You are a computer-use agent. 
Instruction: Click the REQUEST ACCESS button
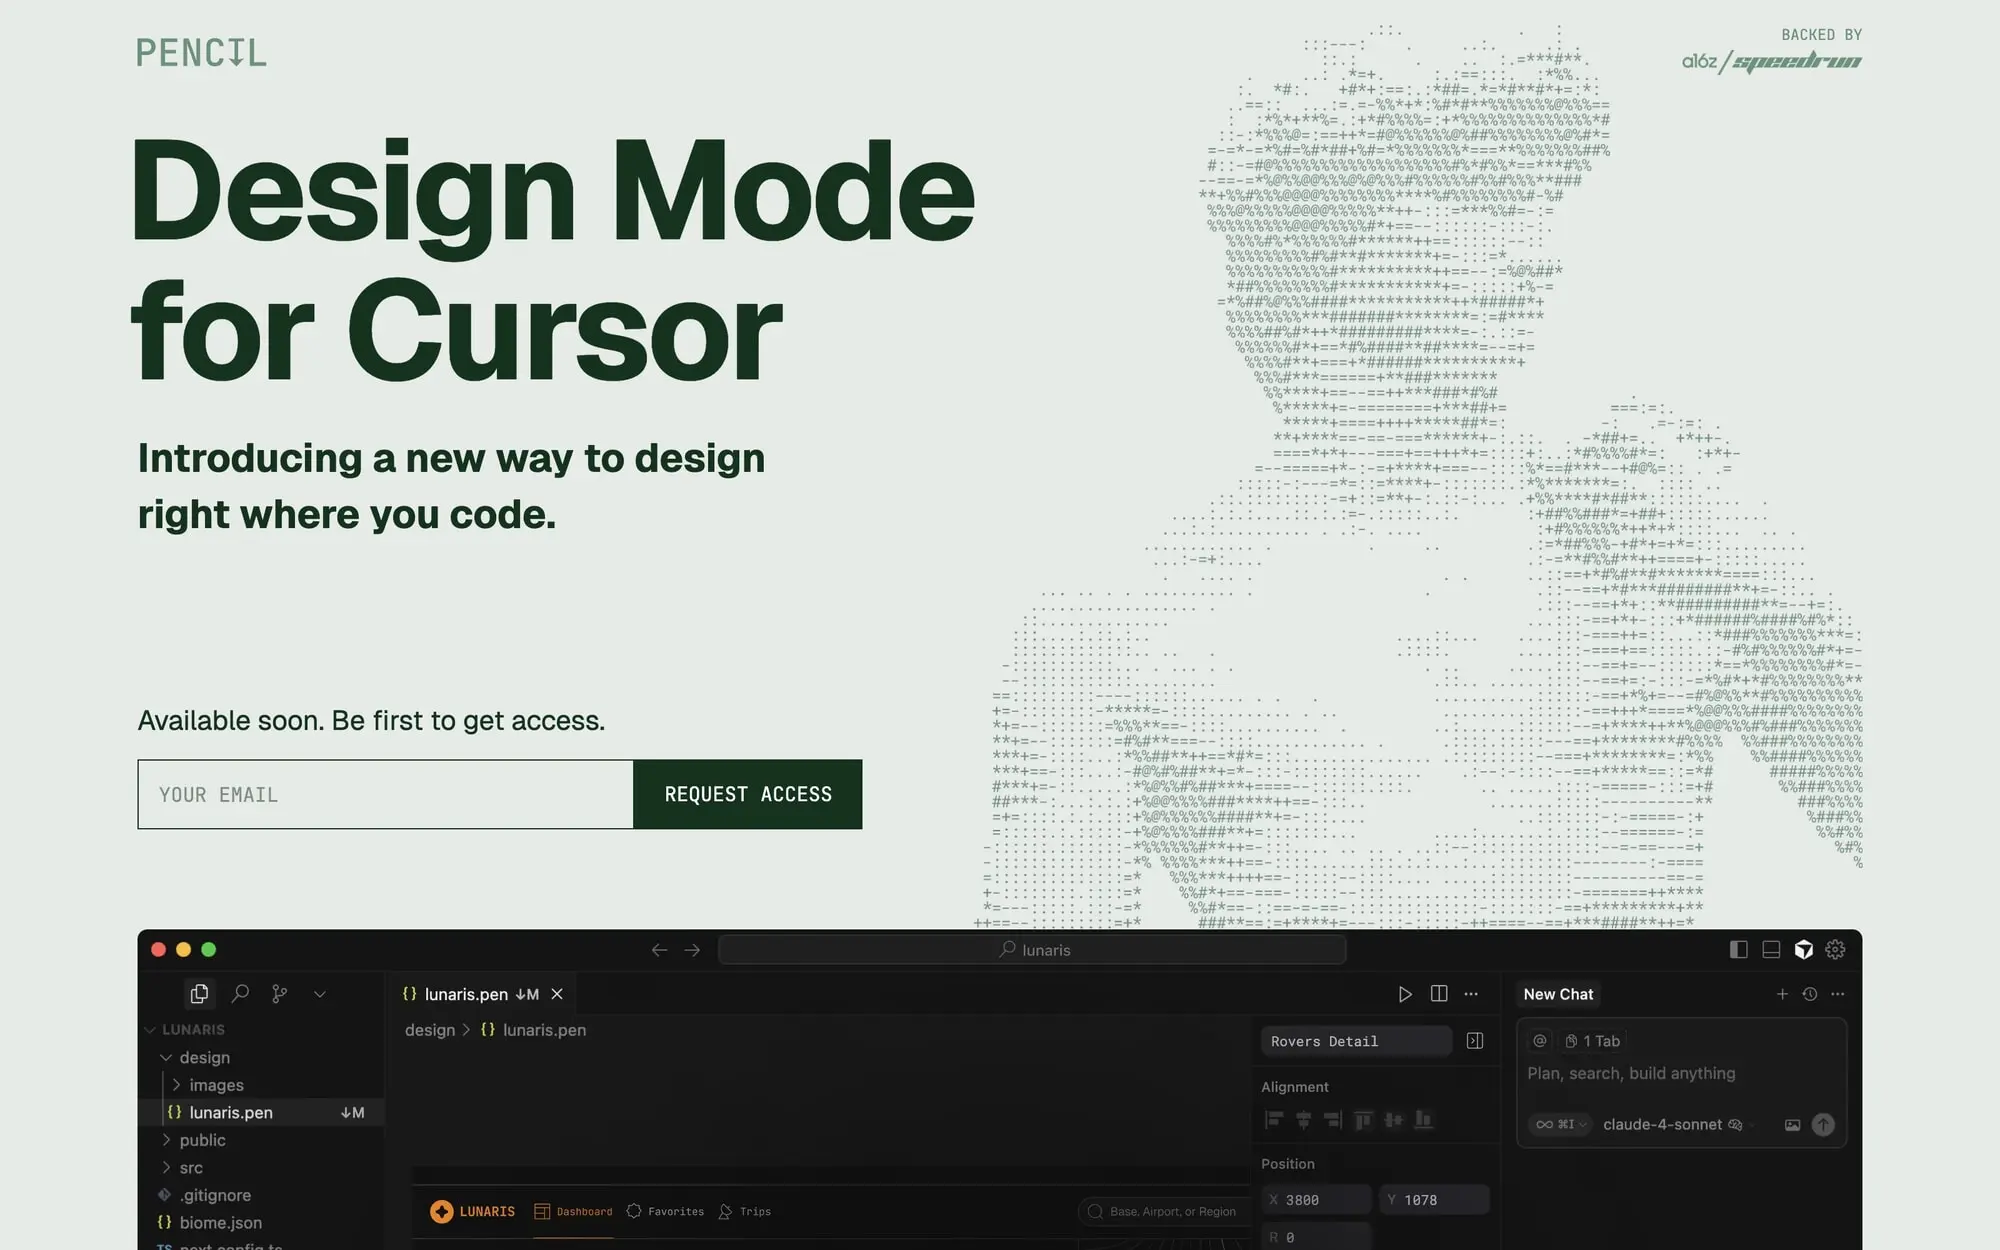point(748,794)
